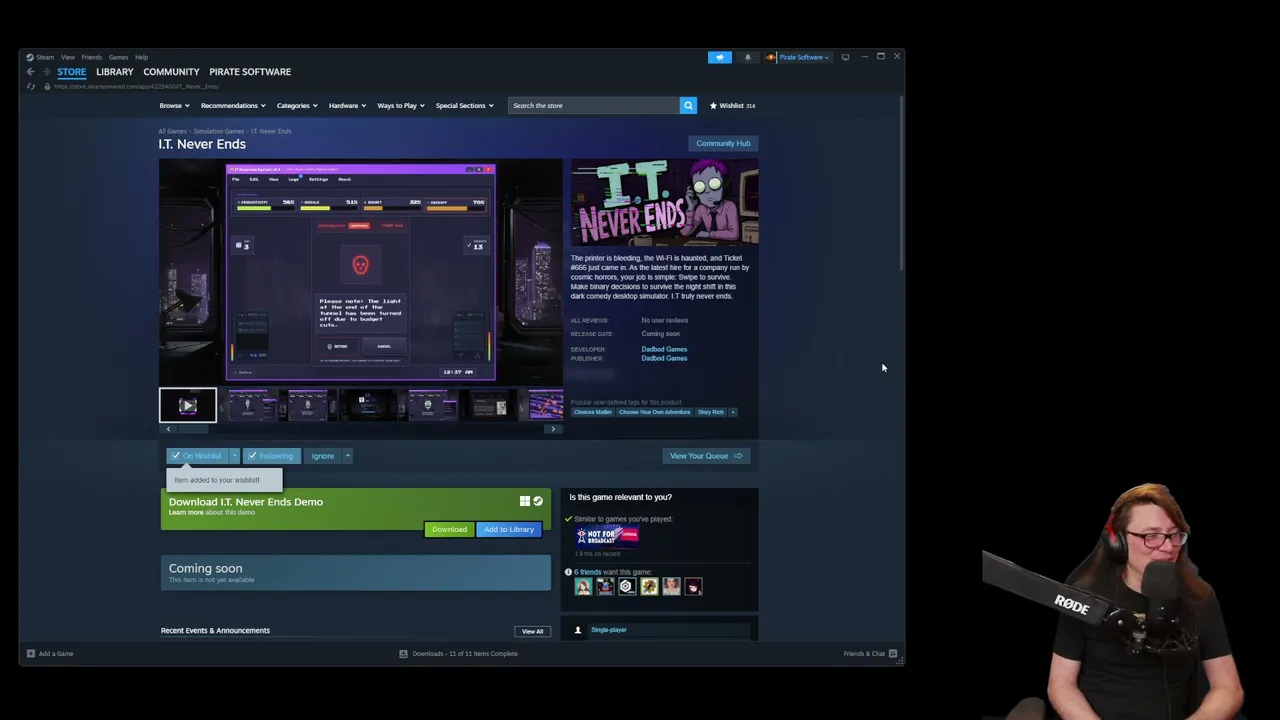Viewport: 1280px width, 720px height.
Task: Open the Recommendations dropdown
Action: [233, 105]
